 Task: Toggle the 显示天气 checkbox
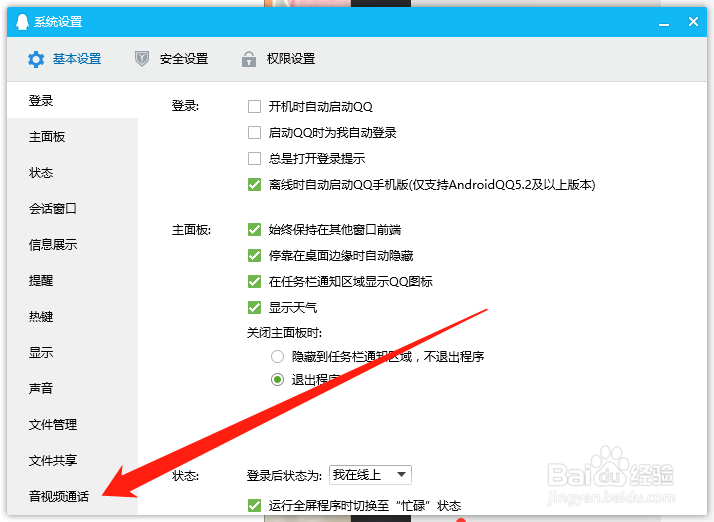(255, 307)
